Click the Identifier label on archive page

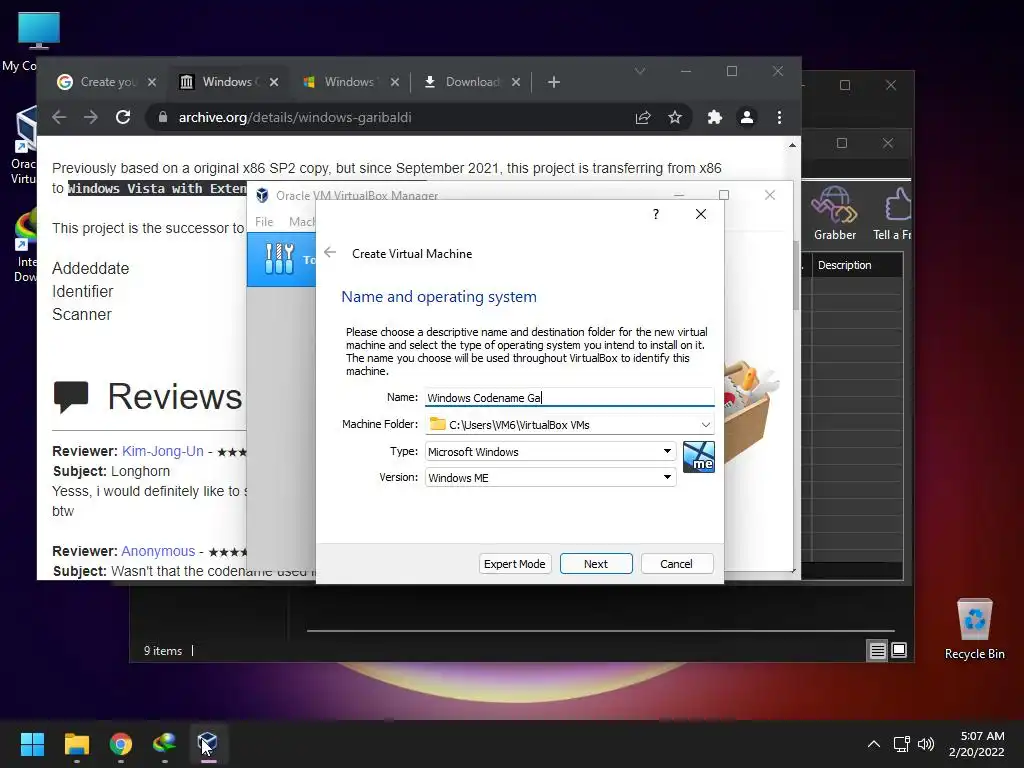tap(83, 291)
